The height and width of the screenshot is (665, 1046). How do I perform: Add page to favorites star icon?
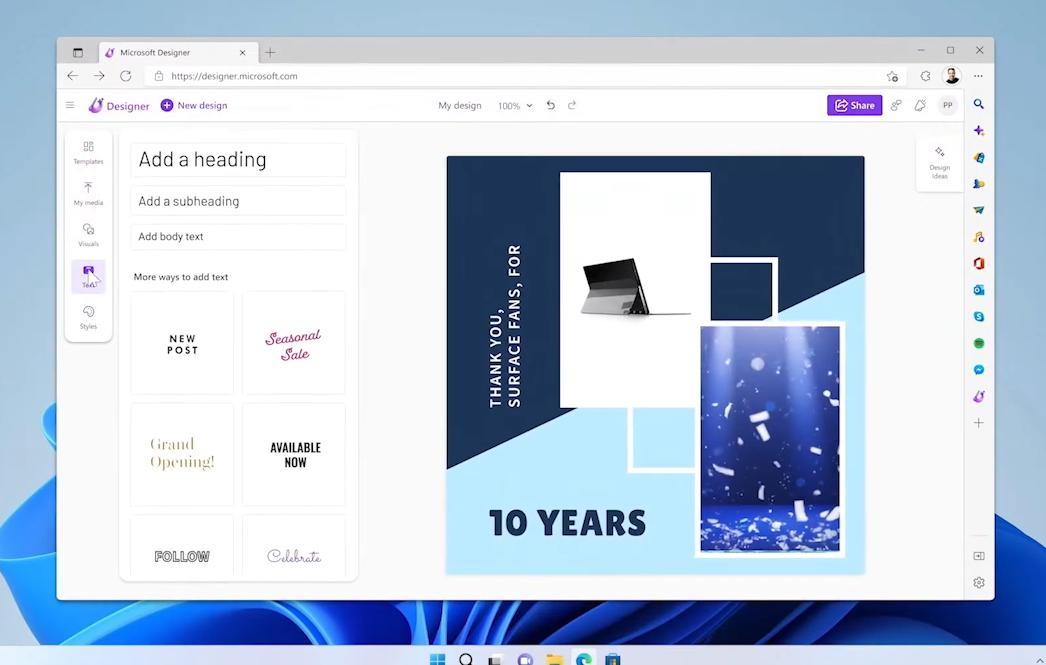coord(892,76)
